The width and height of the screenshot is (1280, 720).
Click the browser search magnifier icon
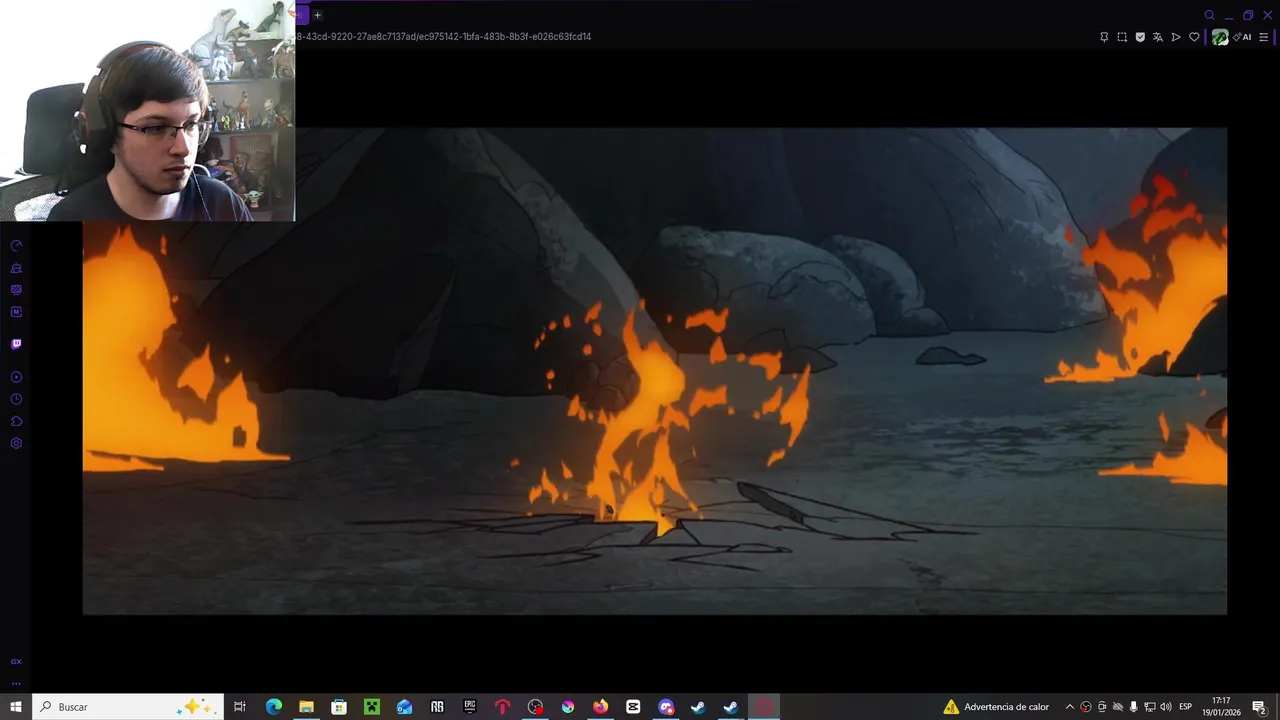pos(1209,15)
